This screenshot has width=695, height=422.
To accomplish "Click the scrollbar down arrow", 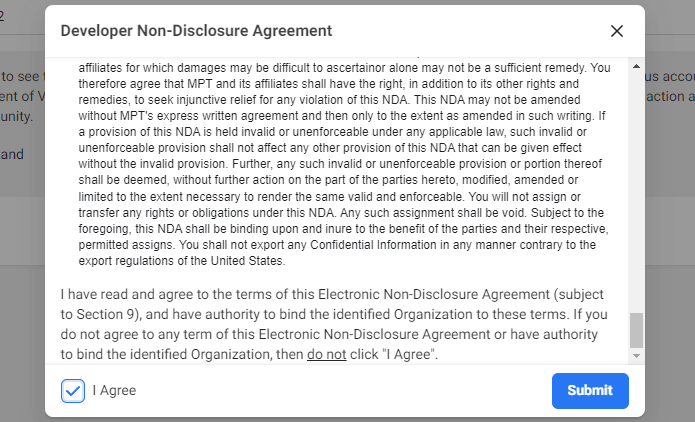I will point(636,355).
